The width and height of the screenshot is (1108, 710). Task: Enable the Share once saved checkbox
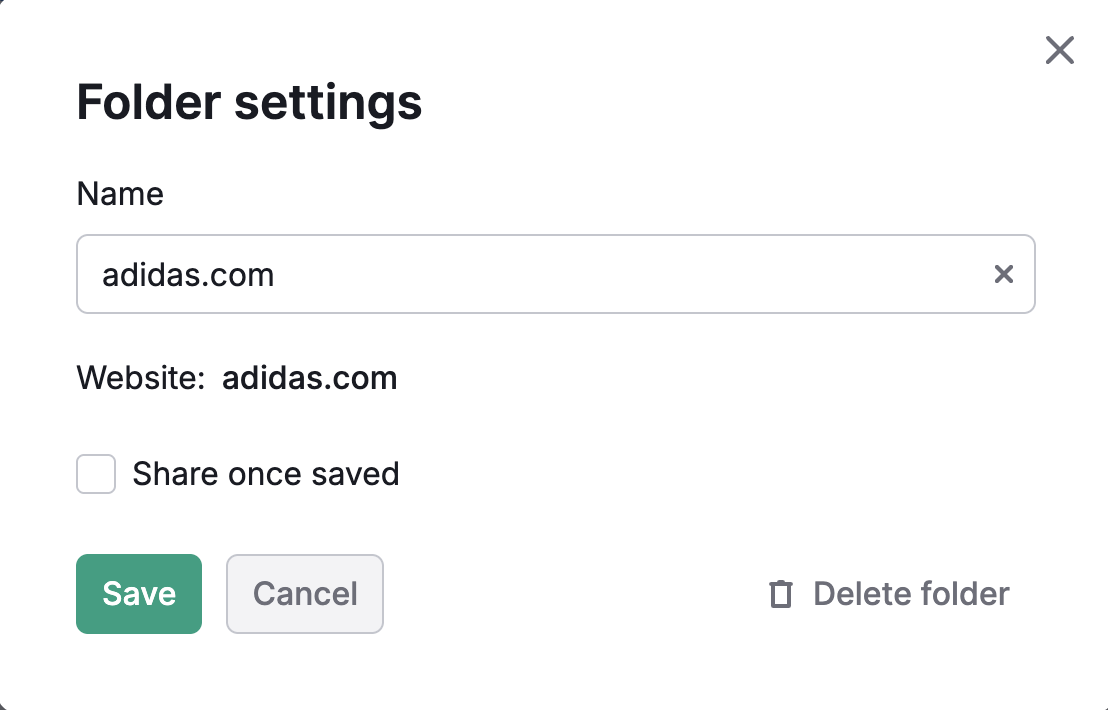(96, 474)
